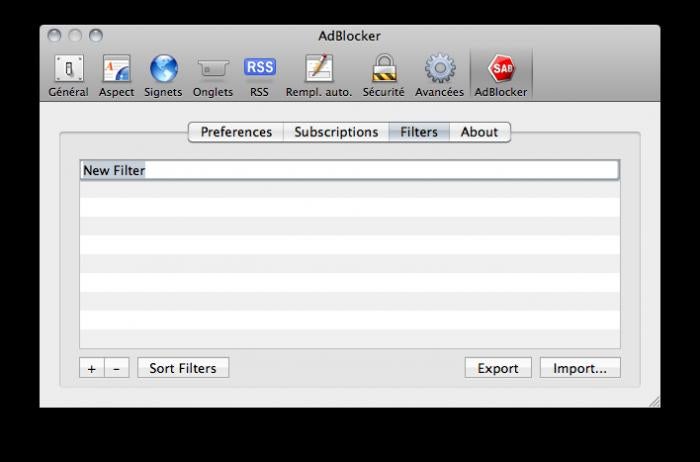Select the AdBlocker stop-sign pane
The height and width of the screenshot is (462, 700).
point(501,76)
